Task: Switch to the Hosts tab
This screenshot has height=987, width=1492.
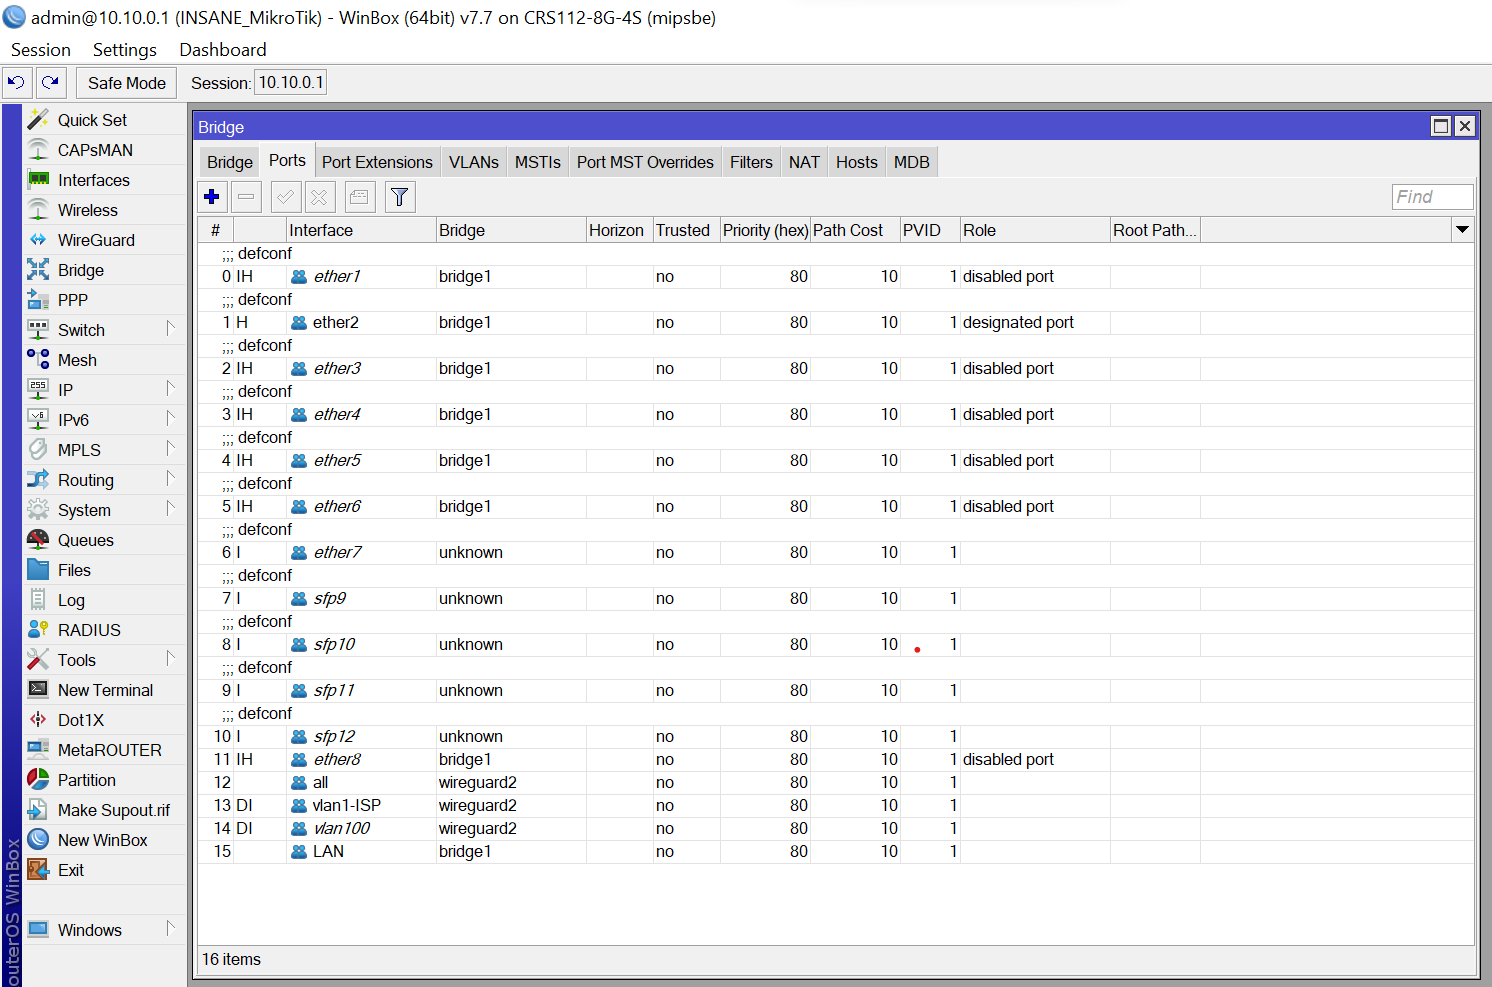Action: [x=857, y=162]
